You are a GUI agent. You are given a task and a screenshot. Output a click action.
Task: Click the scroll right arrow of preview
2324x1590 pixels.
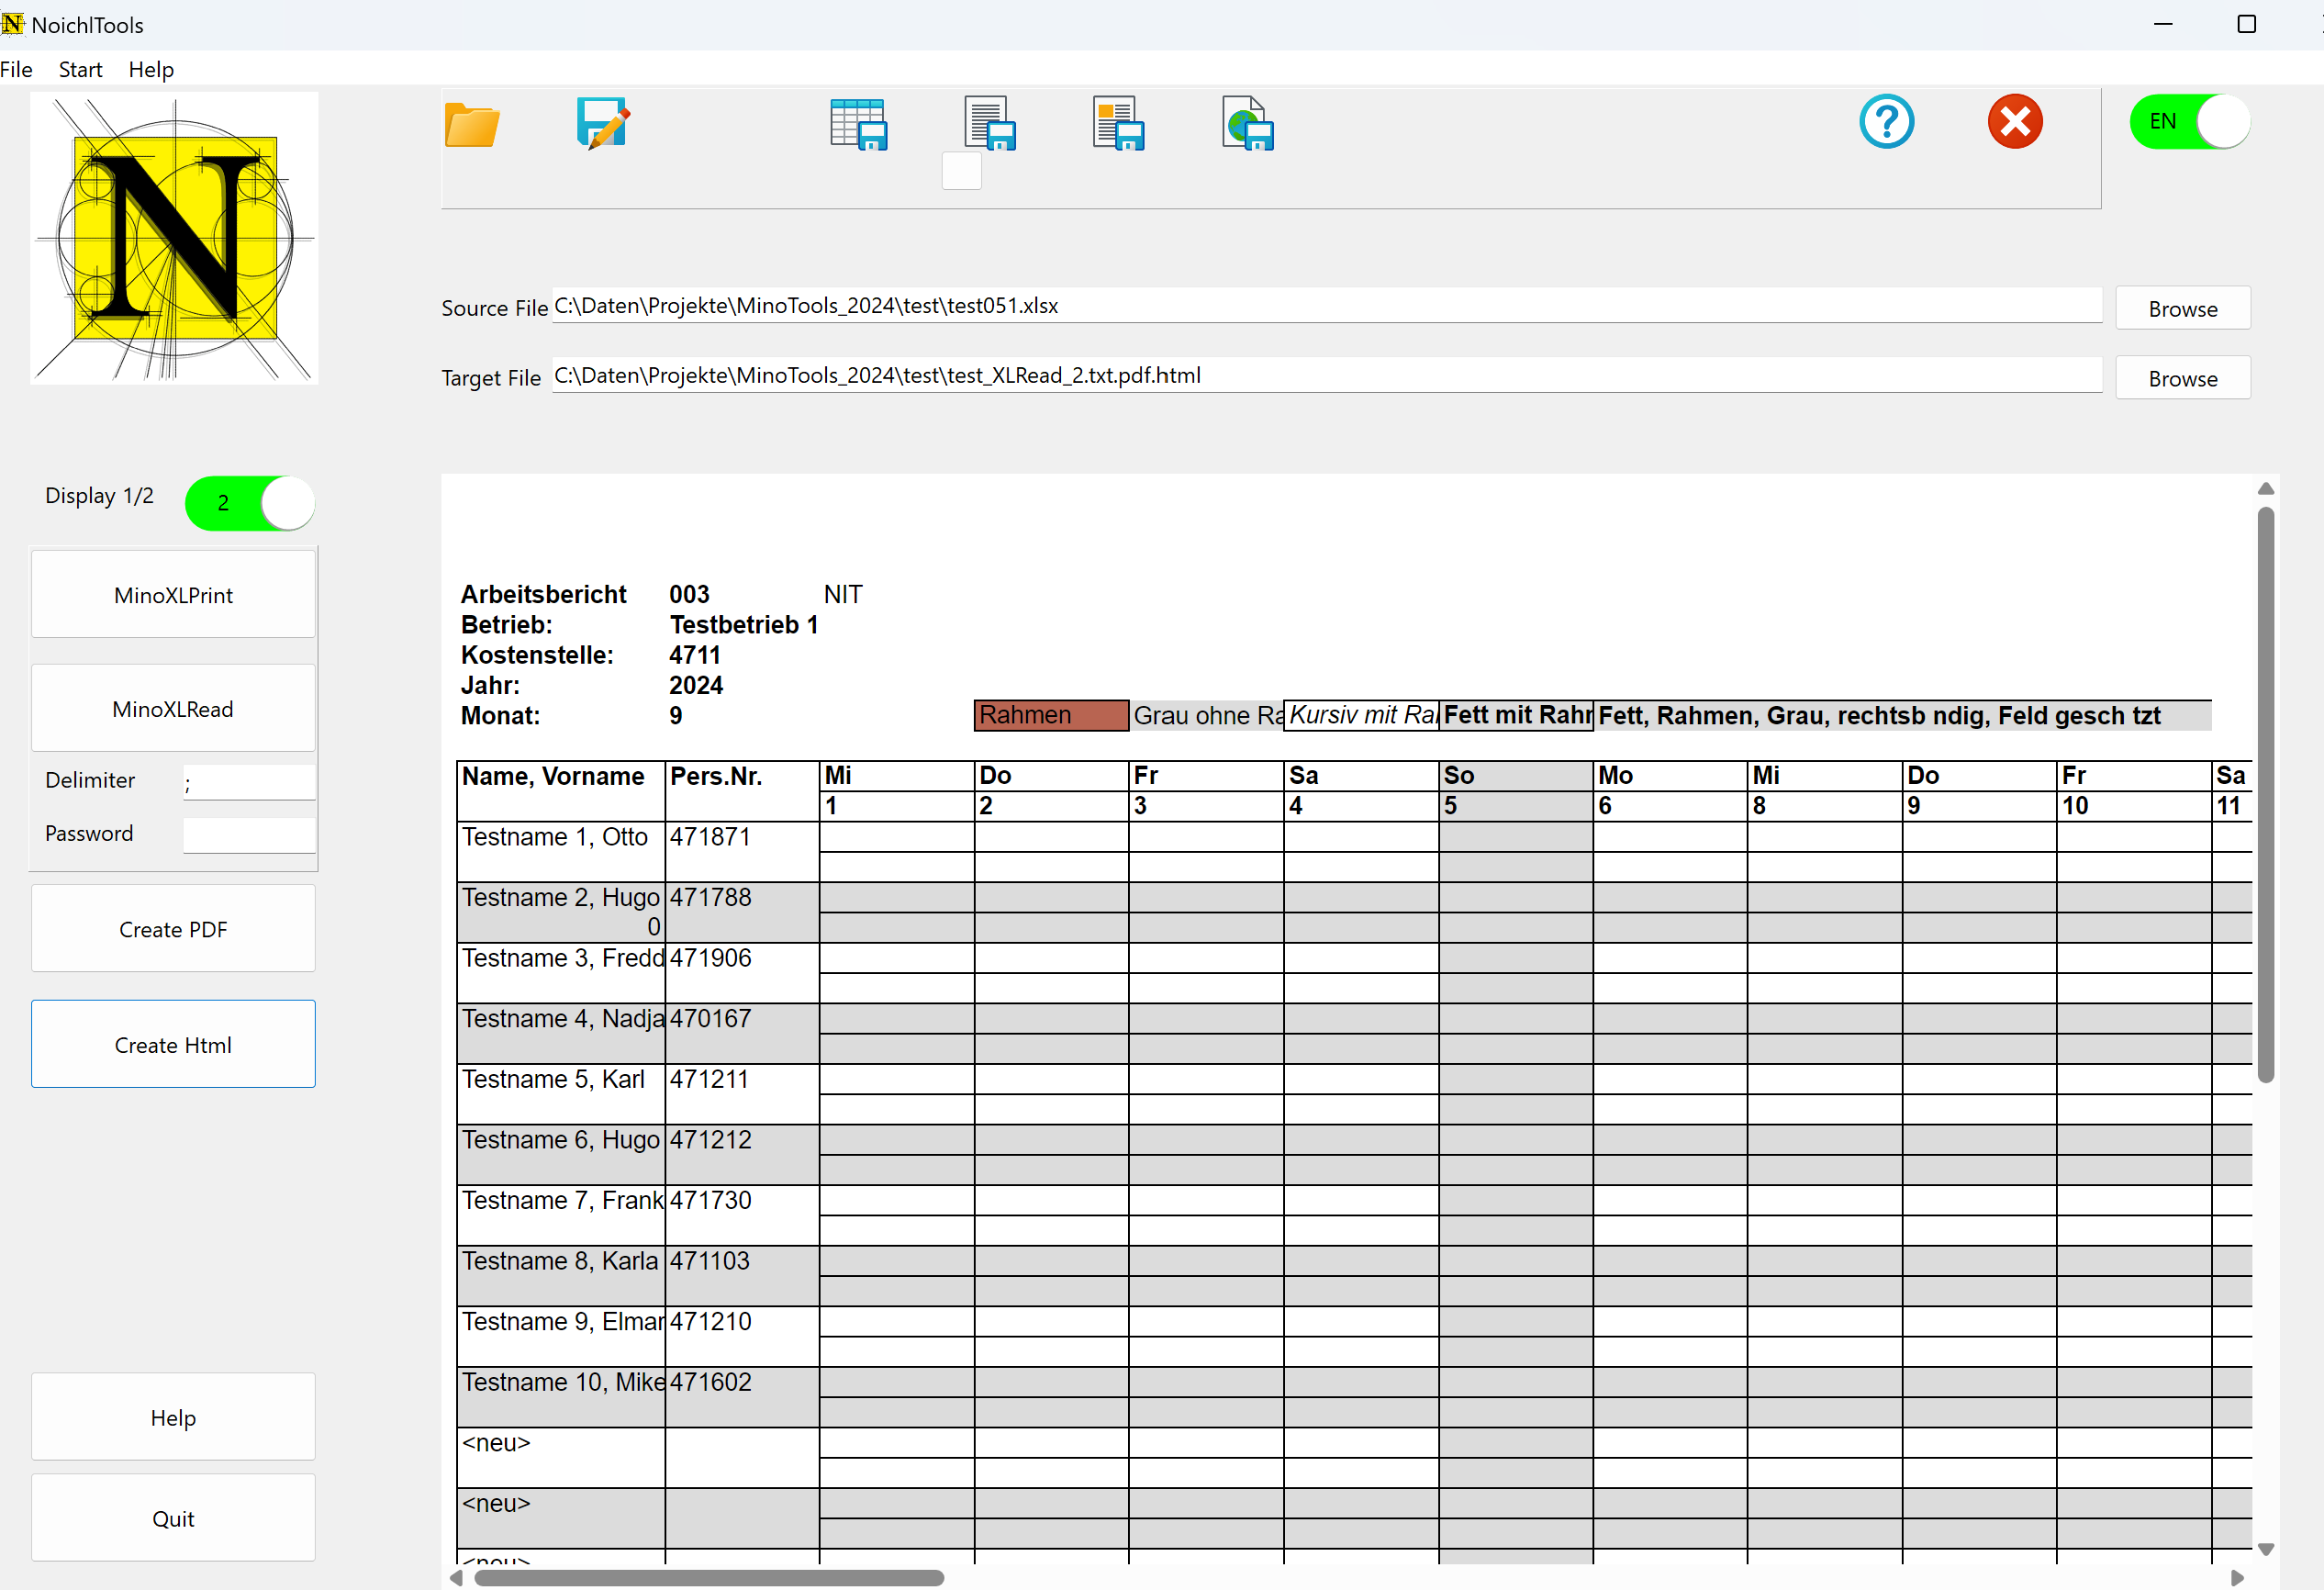tap(2238, 1578)
